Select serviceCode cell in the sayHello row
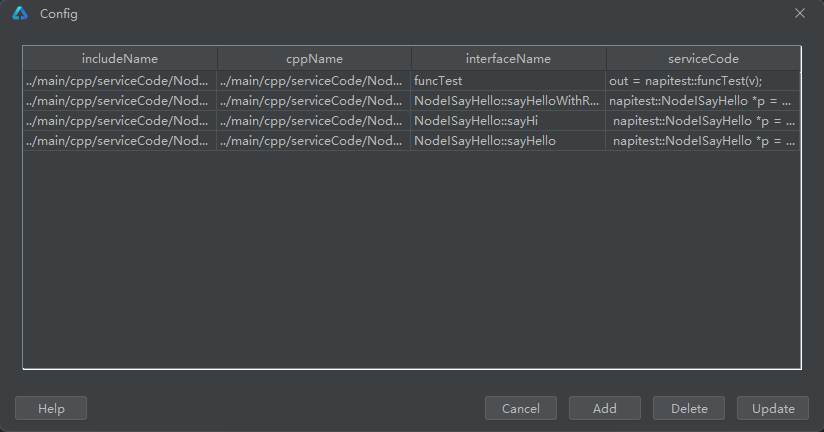824x432 pixels. 703,141
